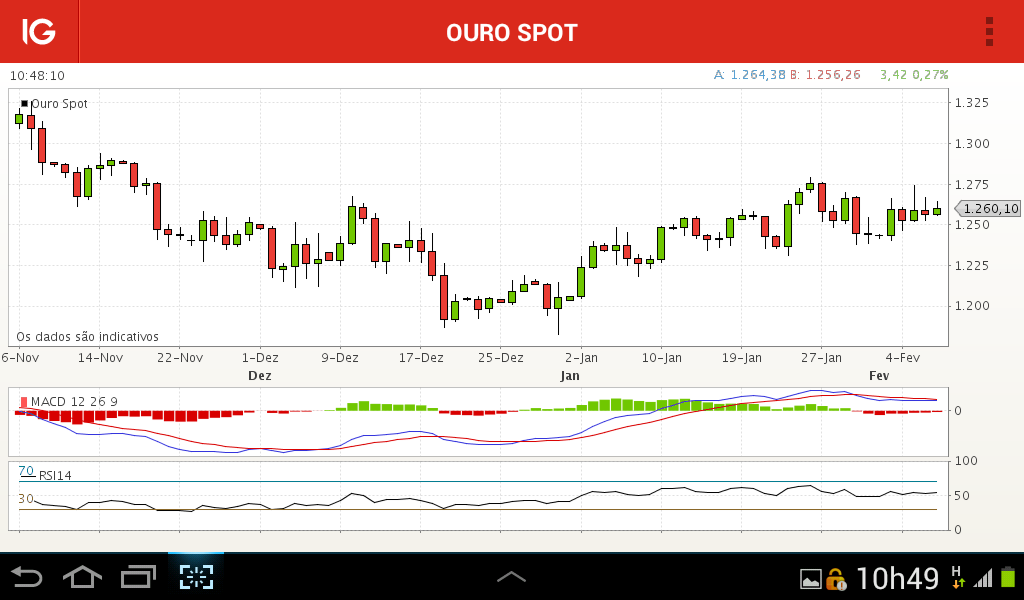Image resolution: width=1024 pixels, height=600 pixels.
Task: Open the three-dot overflow menu
Action: (989, 31)
